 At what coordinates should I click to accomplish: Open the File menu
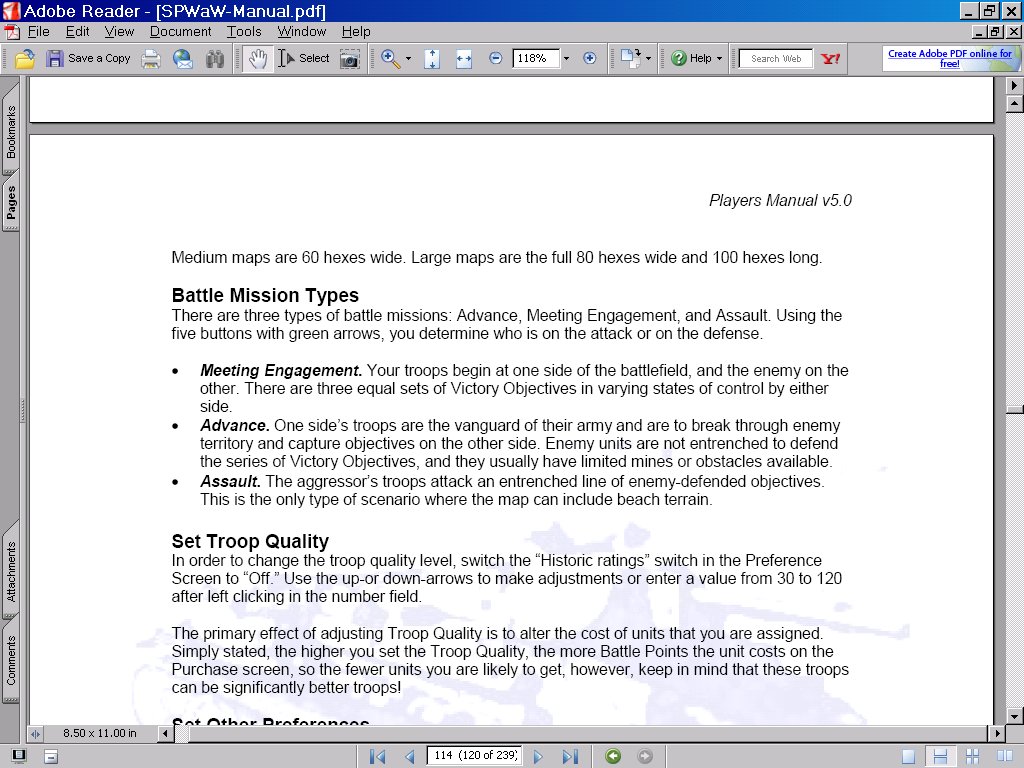tap(38, 31)
